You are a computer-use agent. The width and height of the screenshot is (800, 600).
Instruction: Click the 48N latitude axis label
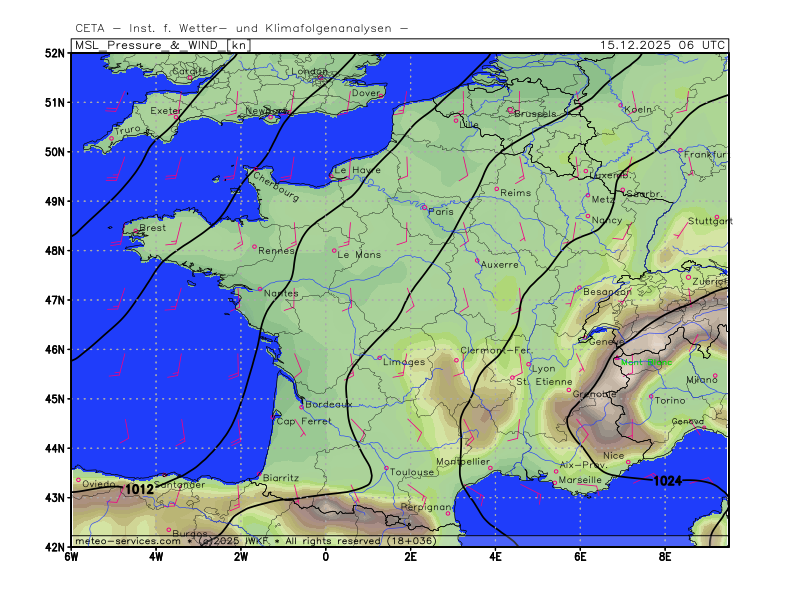54,250
